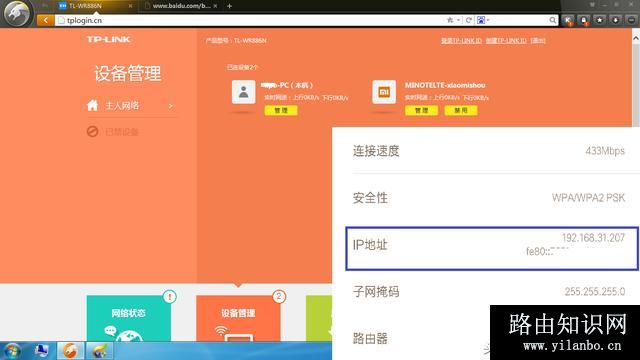The width and height of the screenshot is (640, 360).
Task: Click the lock extension toolbar icon
Action: pos(584,20)
